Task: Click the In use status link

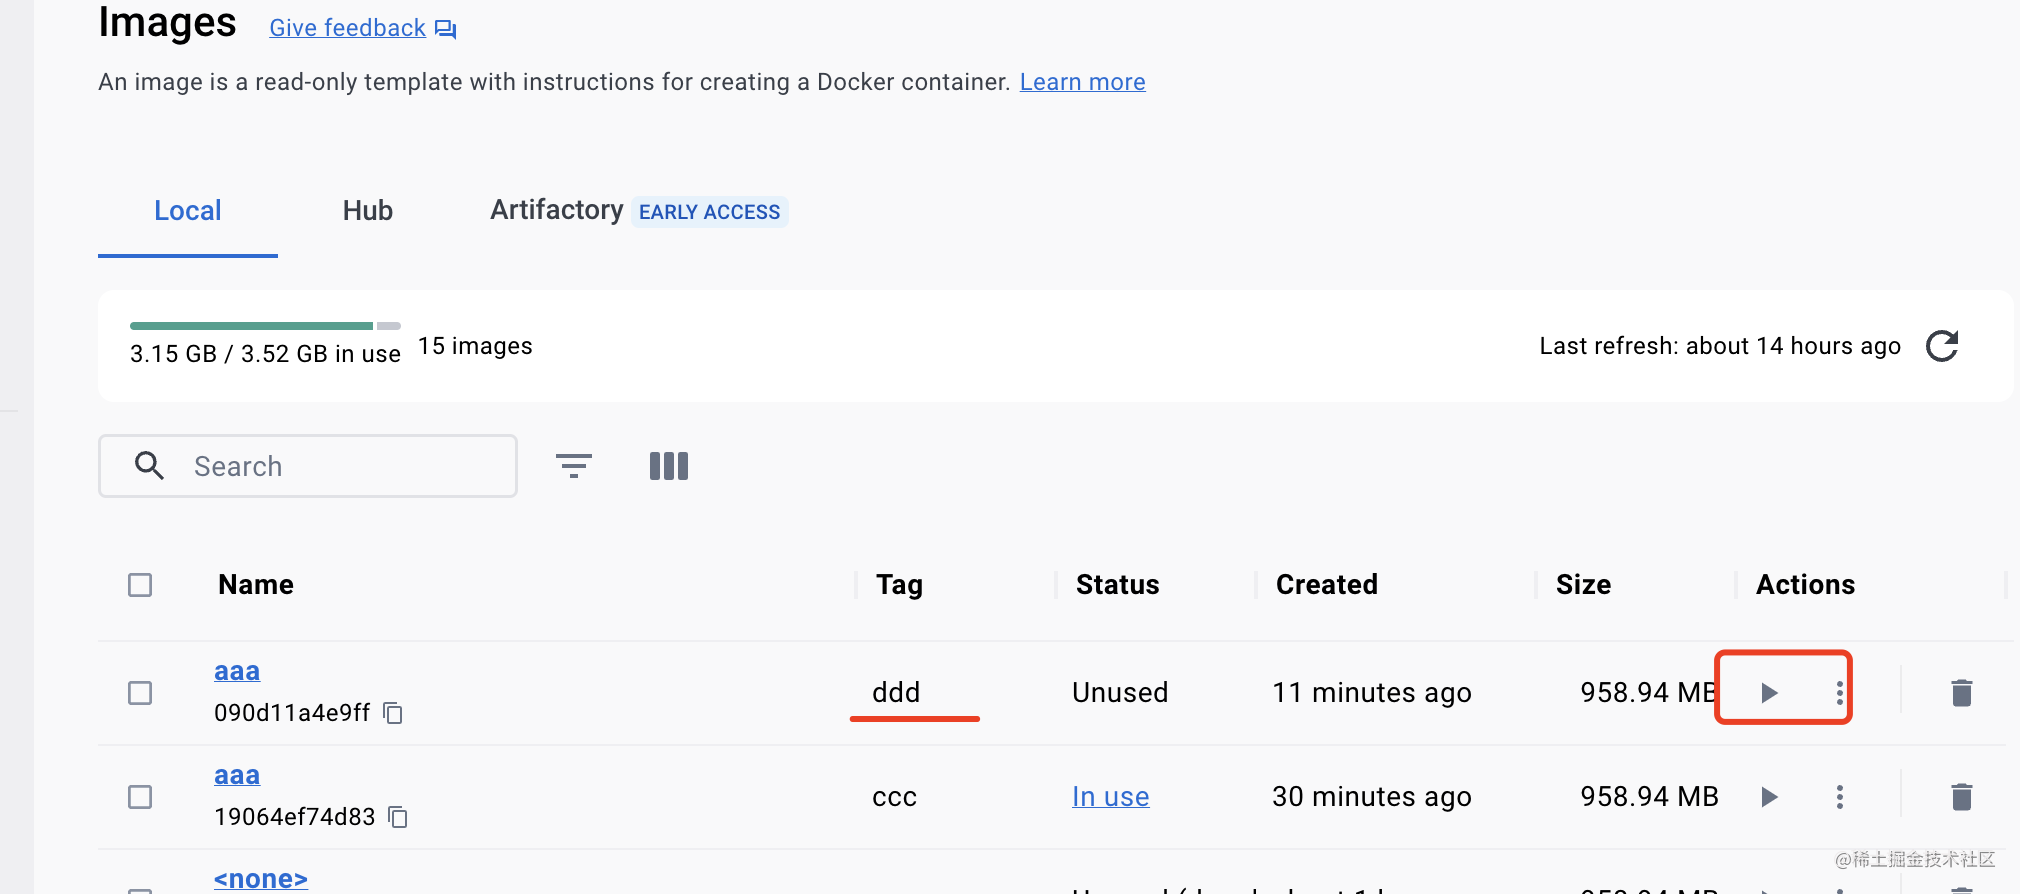Action: pyautogui.click(x=1110, y=796)
